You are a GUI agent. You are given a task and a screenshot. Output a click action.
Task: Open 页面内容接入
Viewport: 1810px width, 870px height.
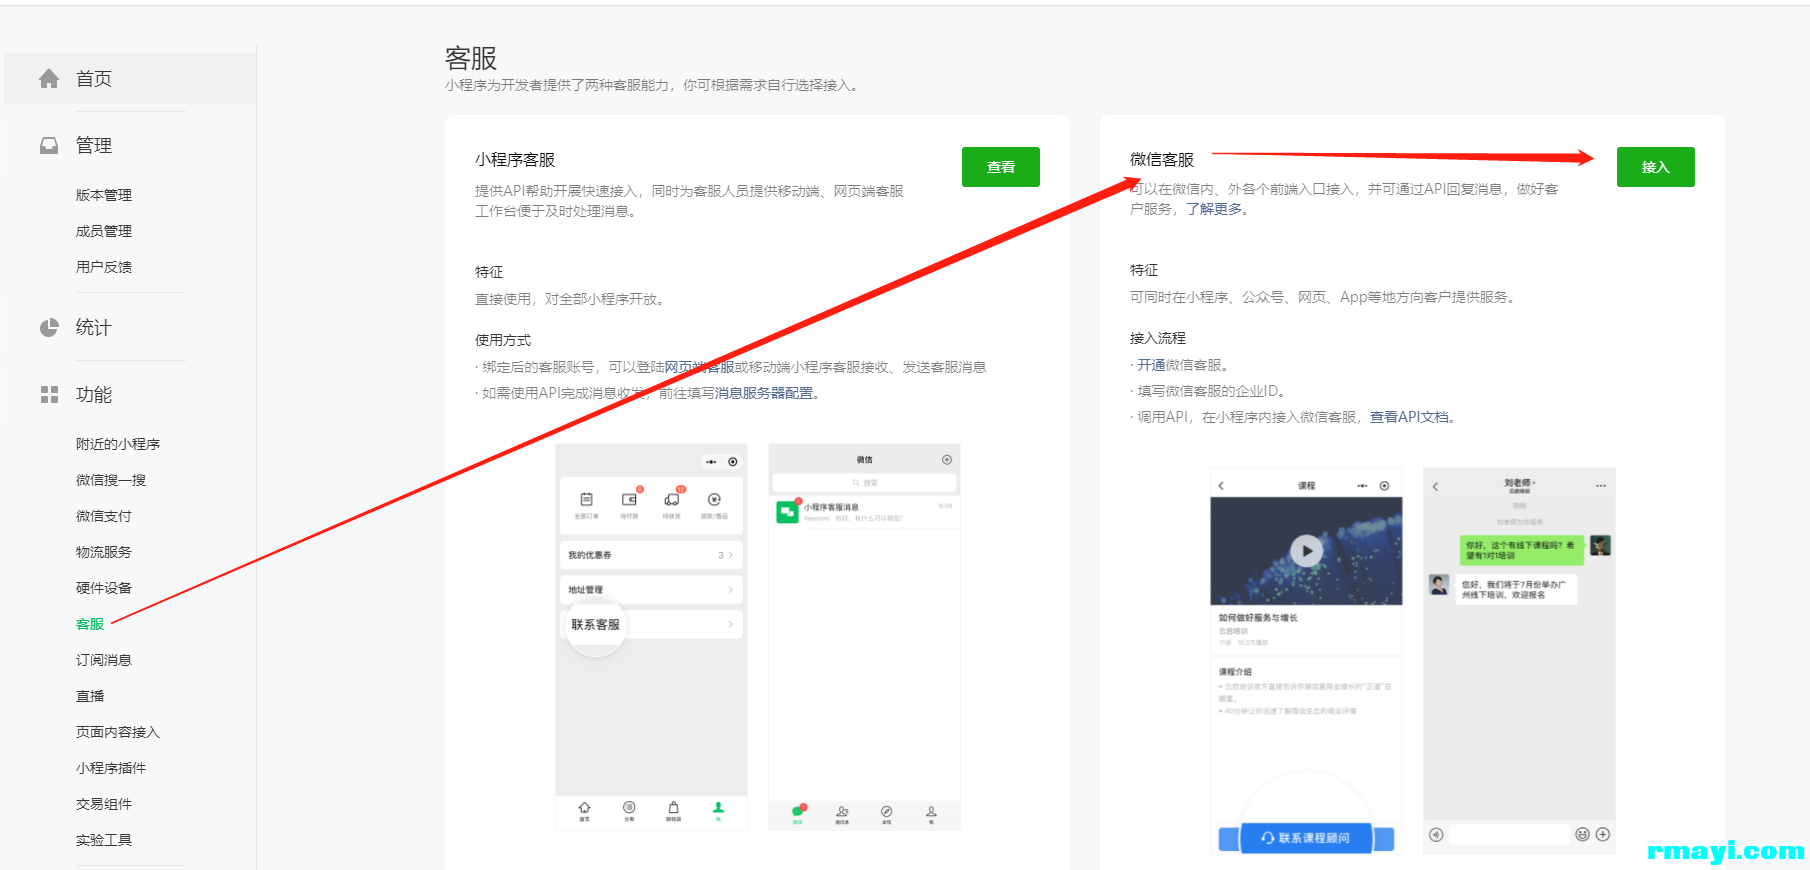tap(118, 732)
